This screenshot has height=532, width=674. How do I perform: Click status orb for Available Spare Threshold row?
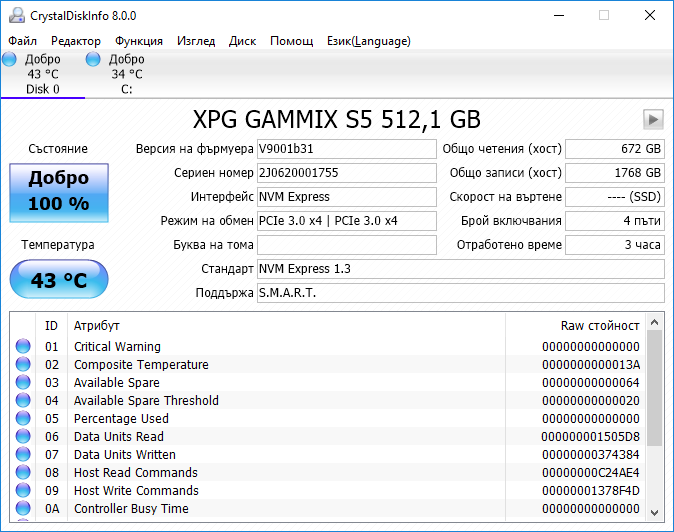point(23,400)
